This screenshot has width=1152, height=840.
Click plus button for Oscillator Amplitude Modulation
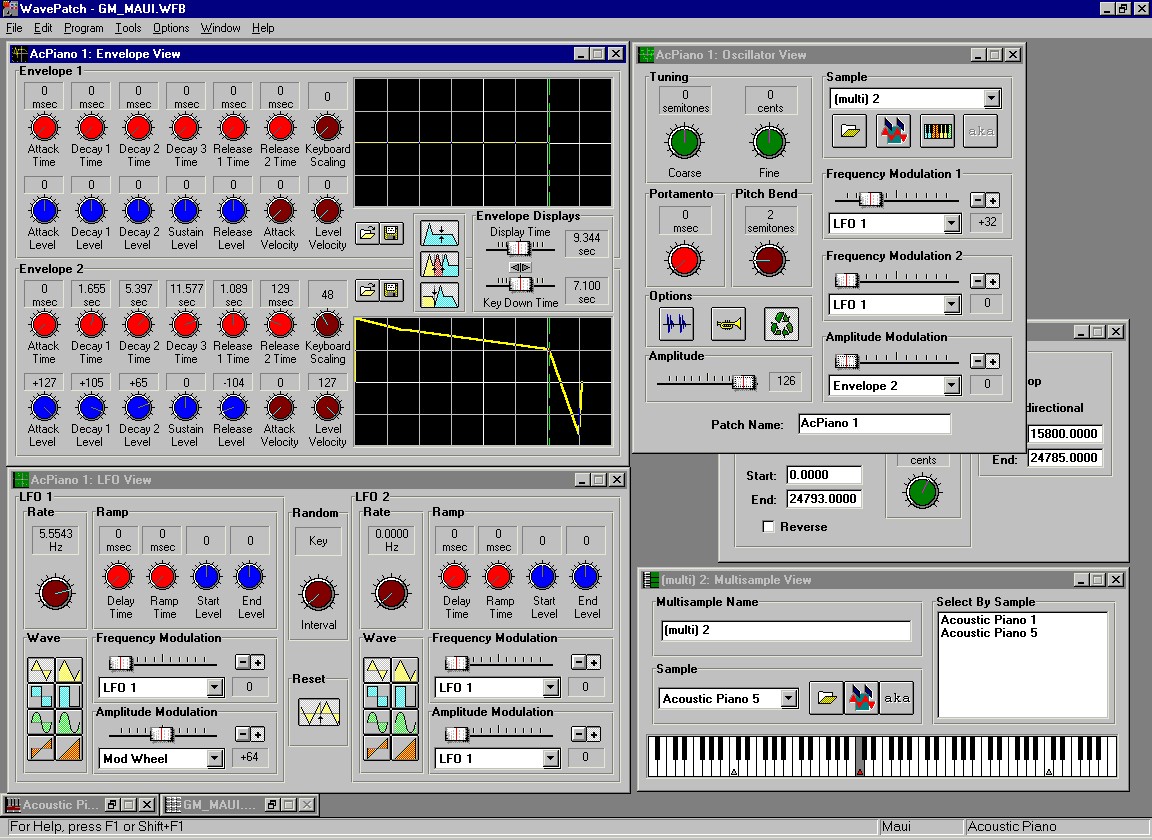click(993, 361)
